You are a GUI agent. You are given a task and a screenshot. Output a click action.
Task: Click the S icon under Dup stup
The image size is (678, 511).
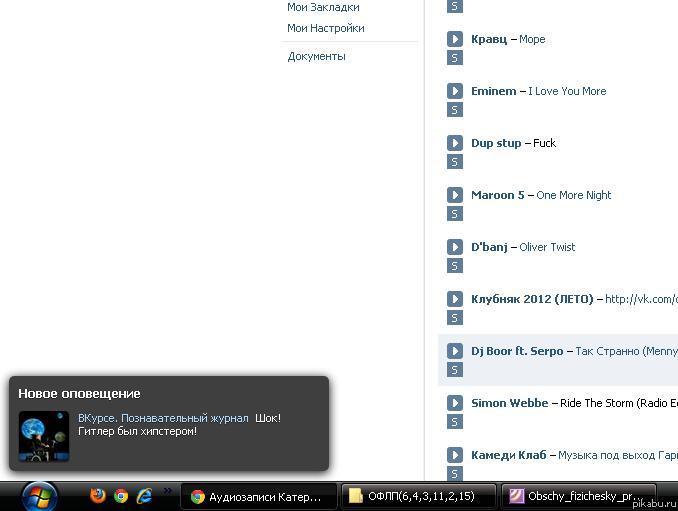click(x=454, y=162)
